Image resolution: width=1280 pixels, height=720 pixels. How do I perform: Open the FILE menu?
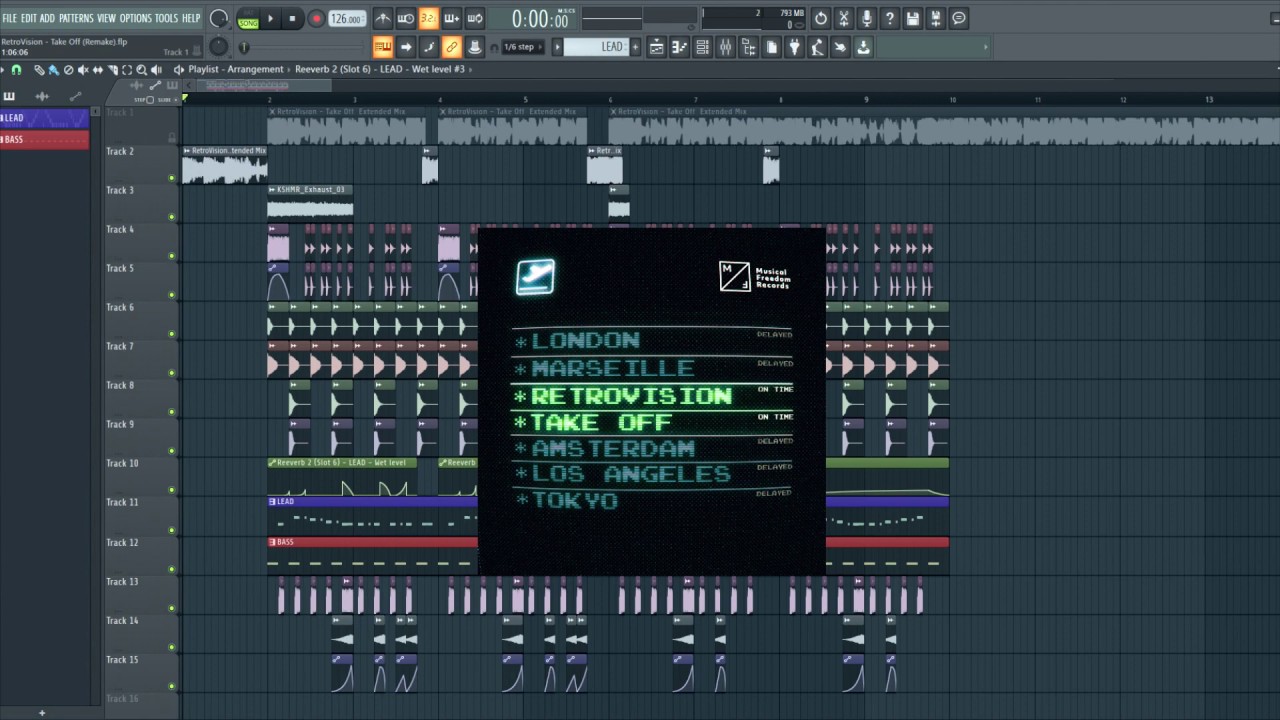10,18
